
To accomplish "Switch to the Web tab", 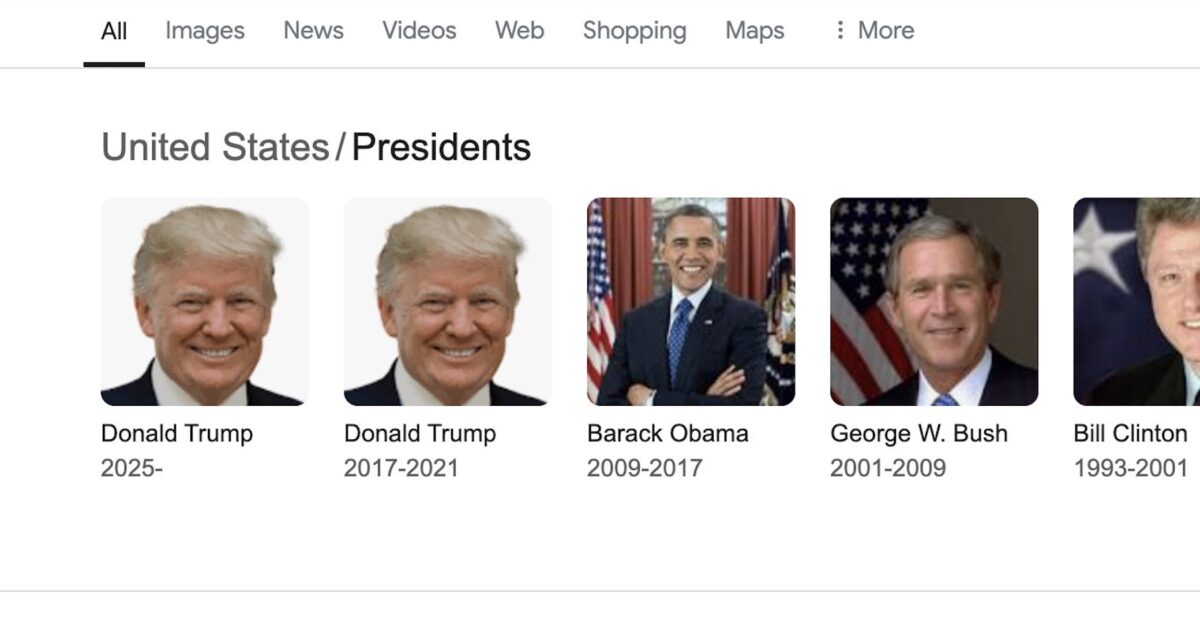I will tap(519, 31).
